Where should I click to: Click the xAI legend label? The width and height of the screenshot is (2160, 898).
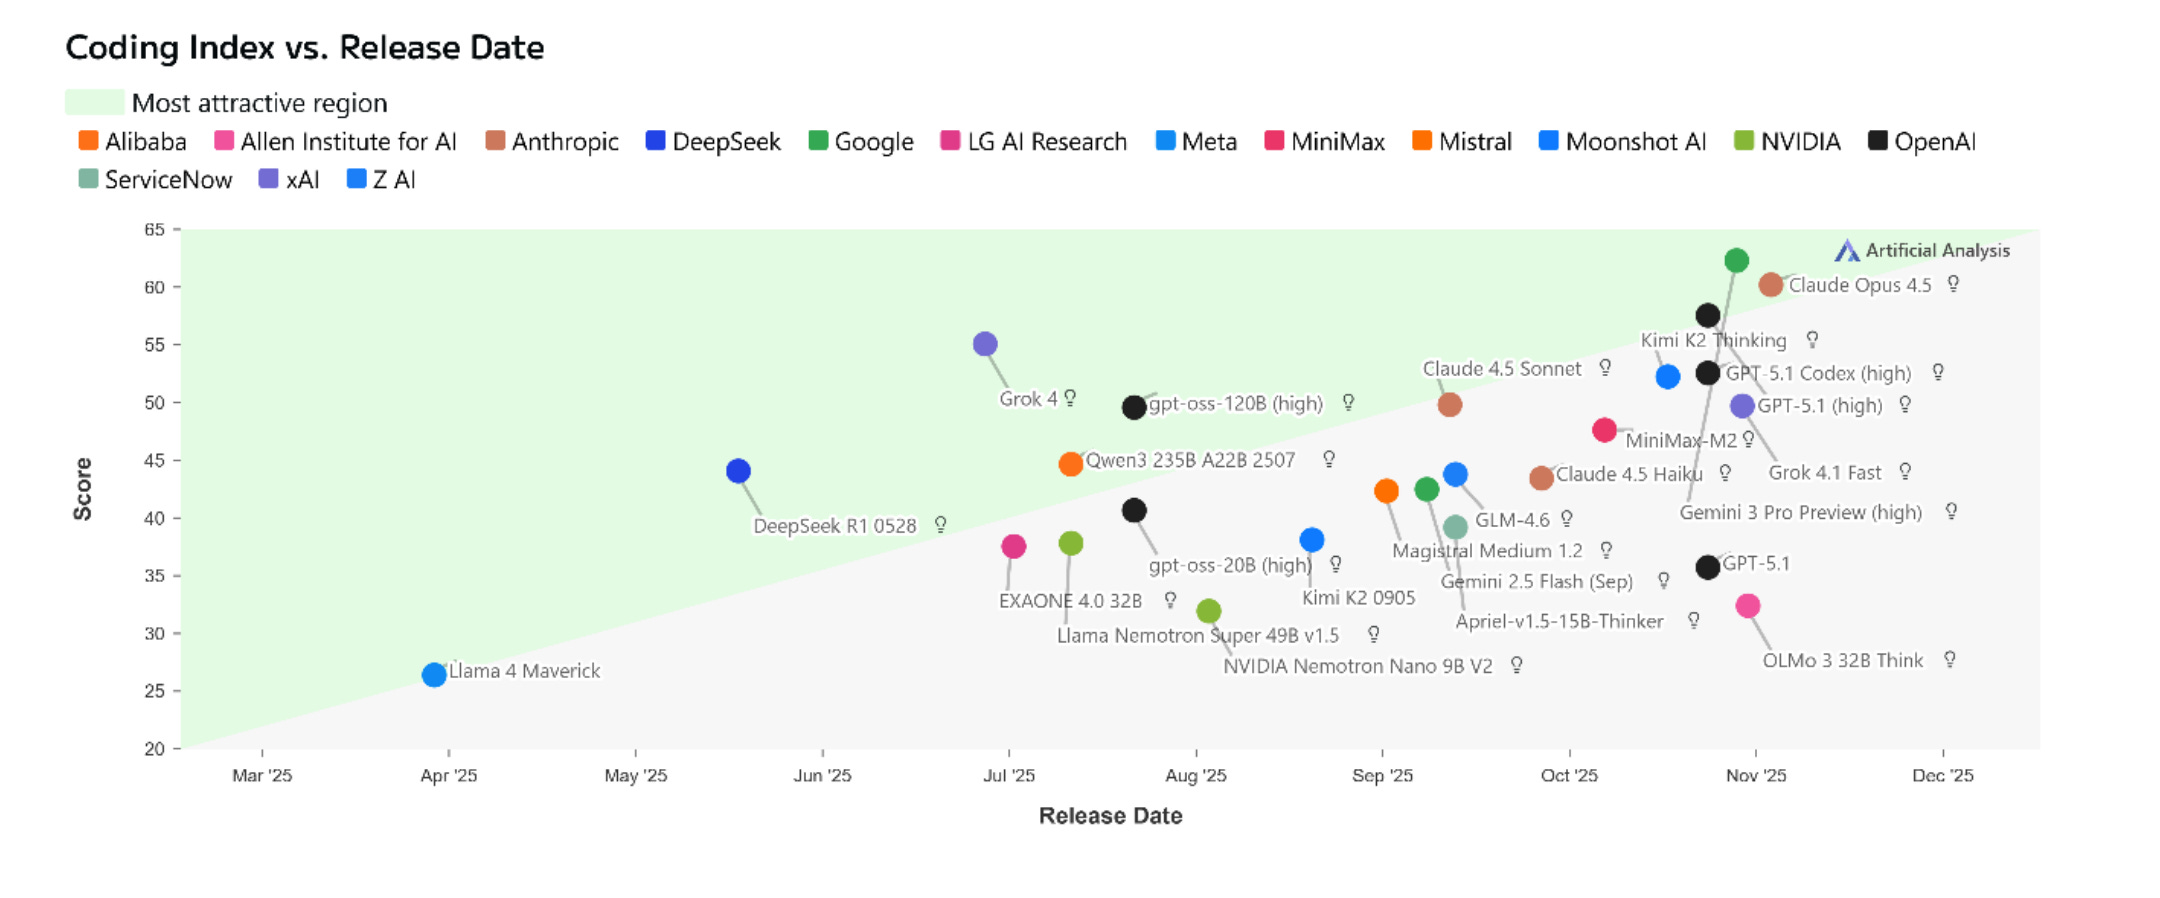click(302, 180)
